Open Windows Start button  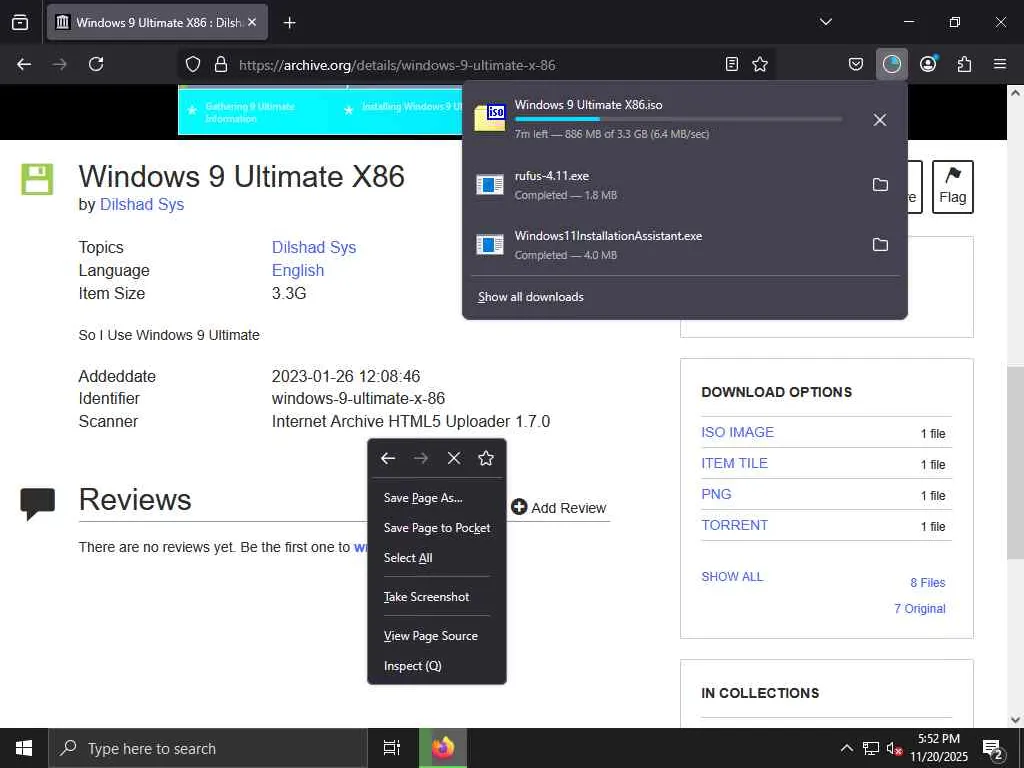(24, 748)
